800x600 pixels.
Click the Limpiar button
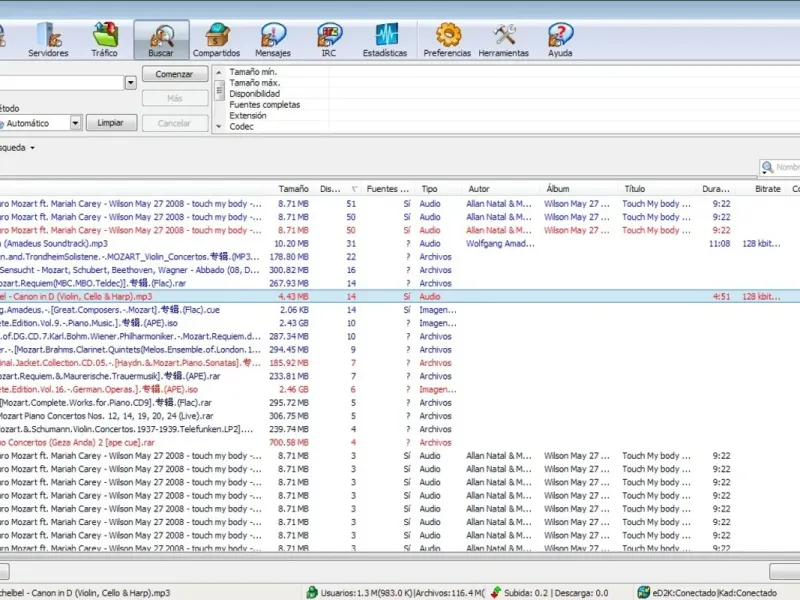111,123
